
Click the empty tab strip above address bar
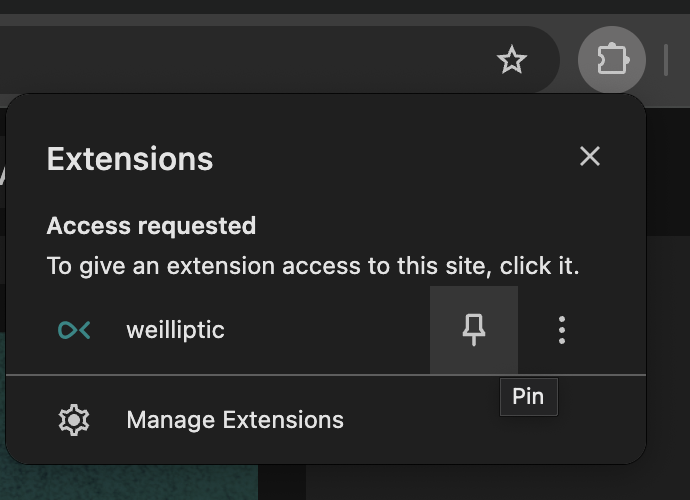tap(345, 7)
